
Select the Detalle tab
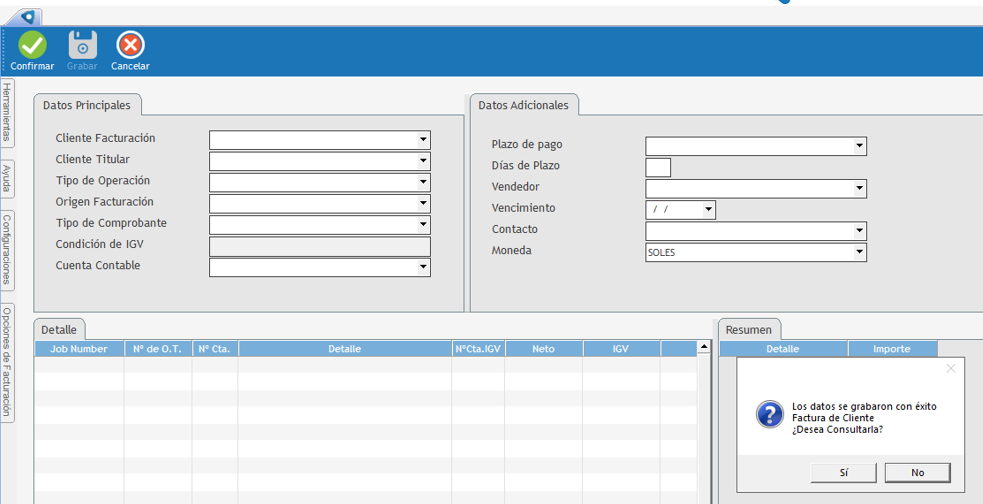pos(59,329)
